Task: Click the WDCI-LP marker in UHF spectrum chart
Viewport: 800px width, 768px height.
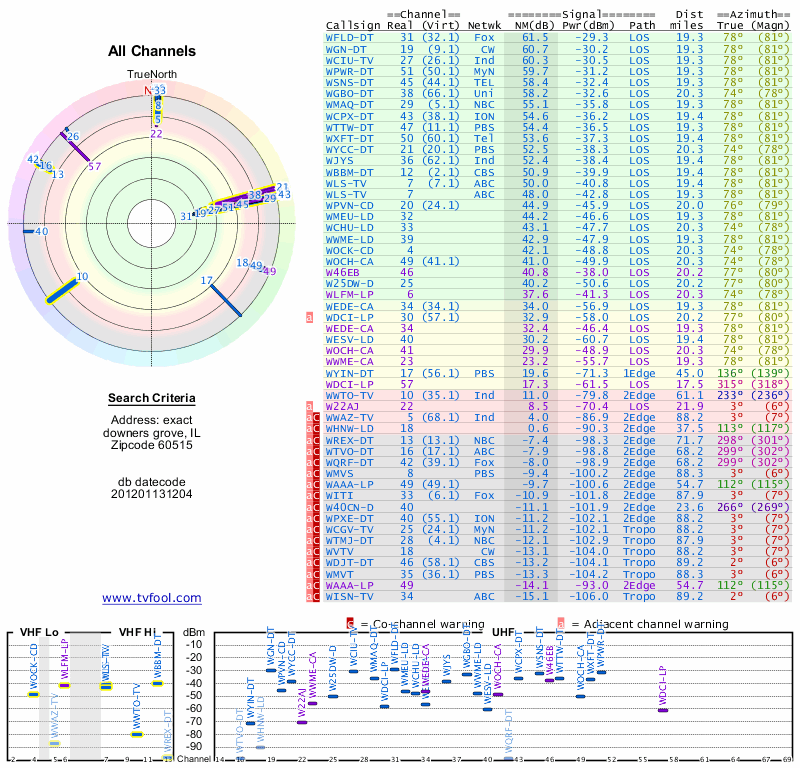Action: [x=663, y=709]
